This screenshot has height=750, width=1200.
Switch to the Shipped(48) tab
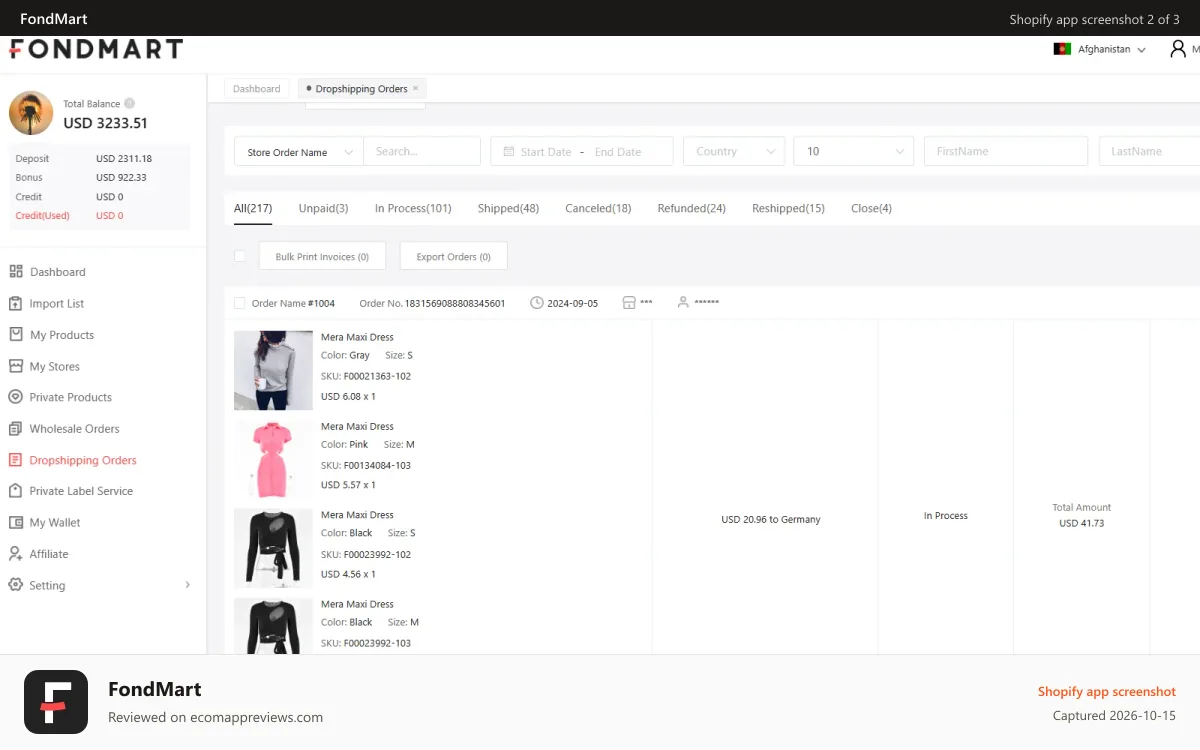[508, 209]
